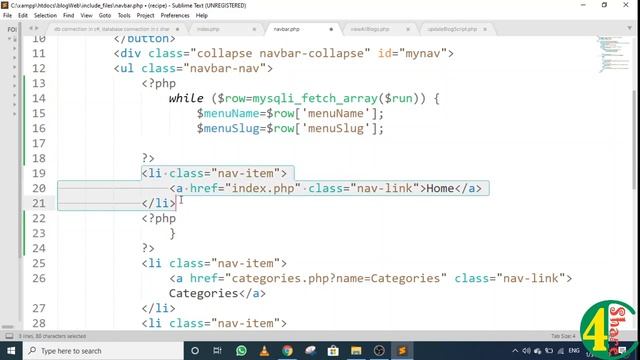This screenshot has width=640, height=360.
Task: Open the View menu
Action: tap(86, 16)
